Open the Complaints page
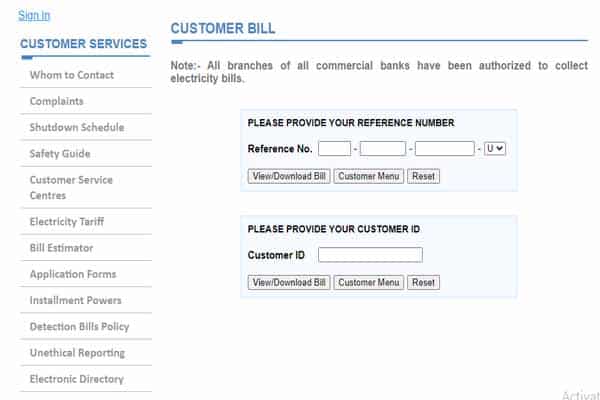600x400 pixels. 57,101
